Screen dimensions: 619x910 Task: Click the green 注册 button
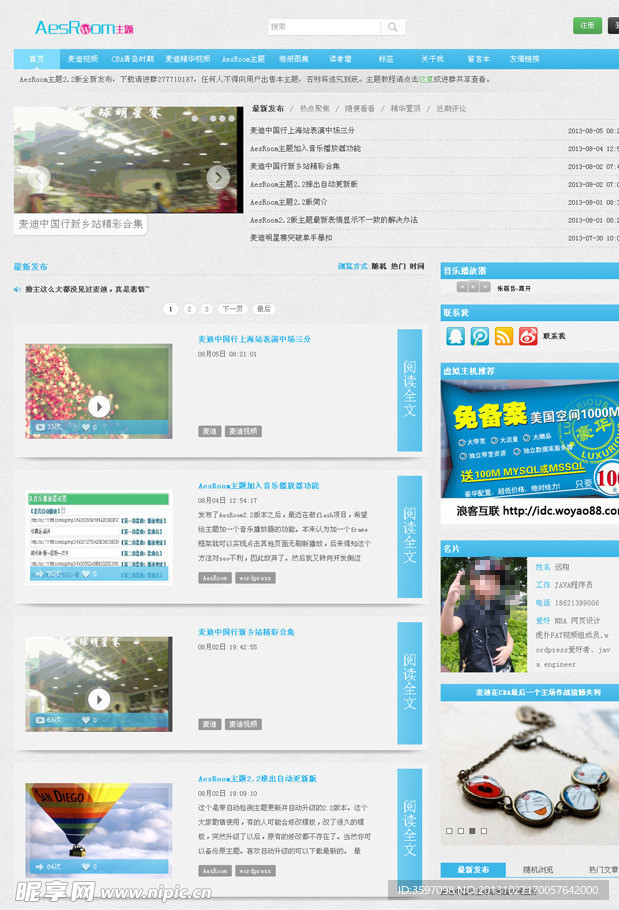587,26
